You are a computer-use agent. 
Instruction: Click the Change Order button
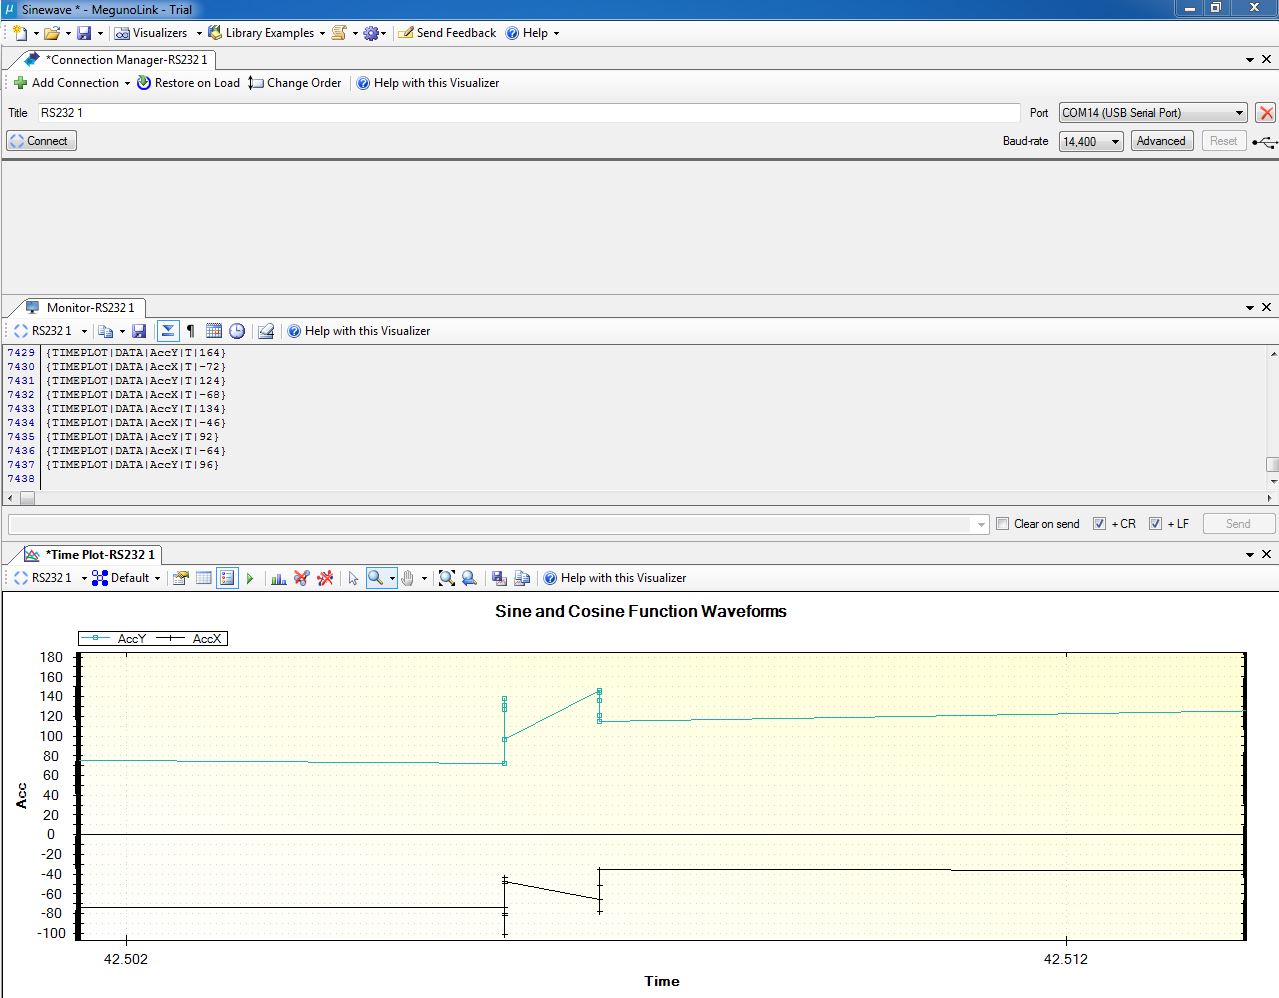[x=295, y=83]
